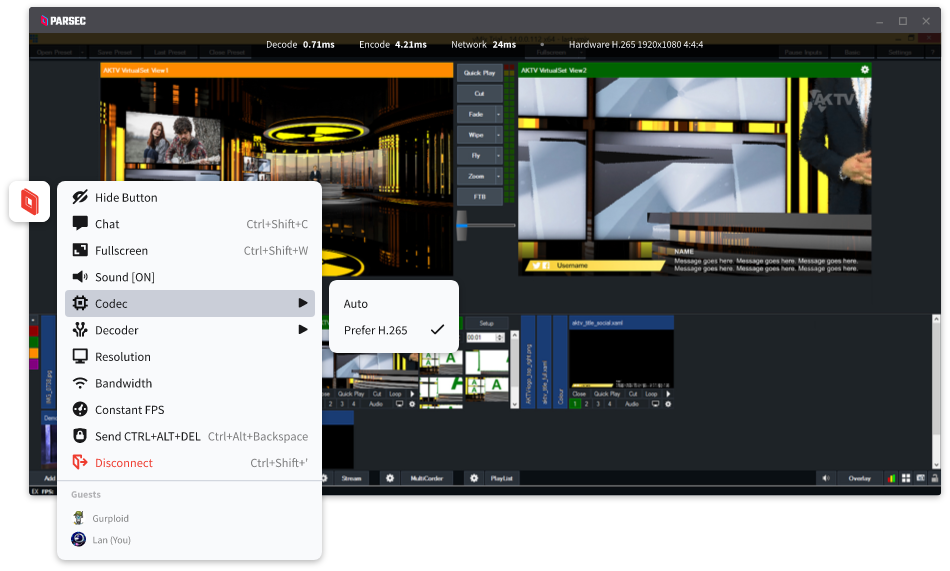Click the T-bar transition slider handle

[462, 225]
